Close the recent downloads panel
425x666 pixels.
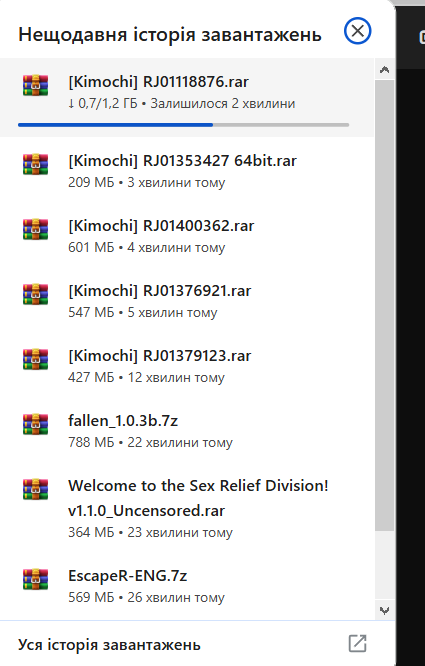click(357, 31)
